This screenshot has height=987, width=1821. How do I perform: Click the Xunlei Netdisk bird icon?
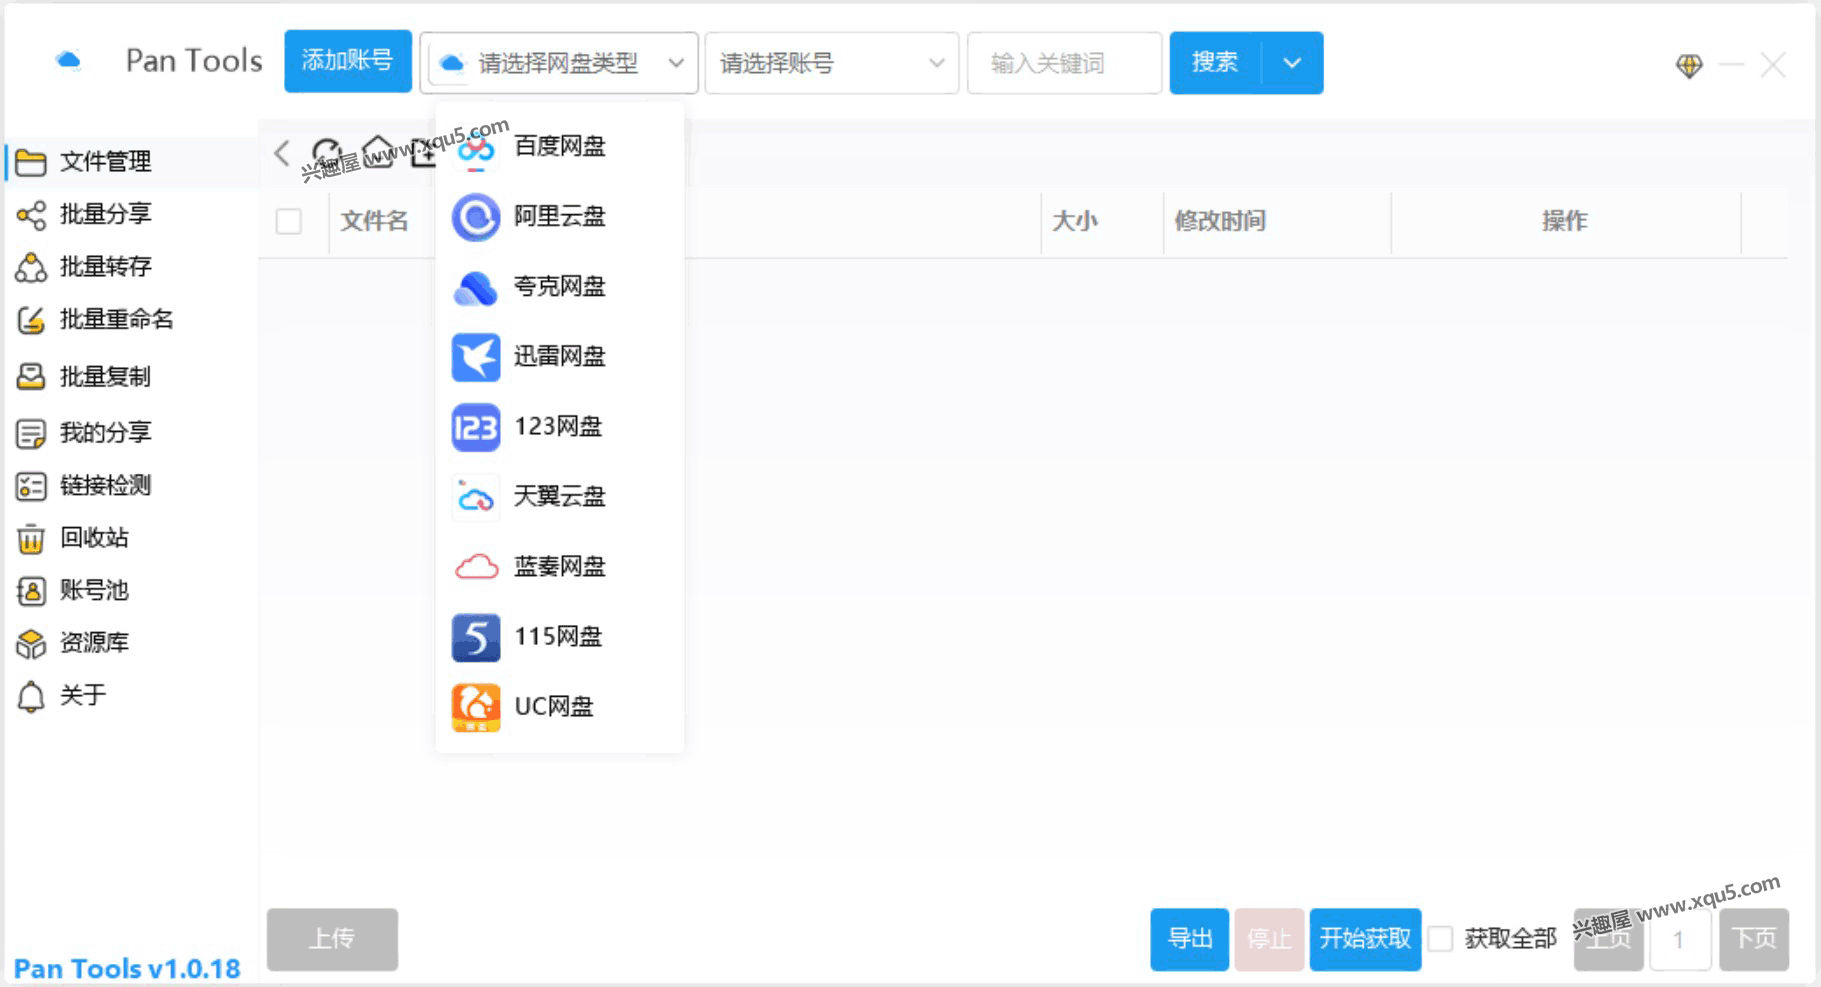click(476, 357)
